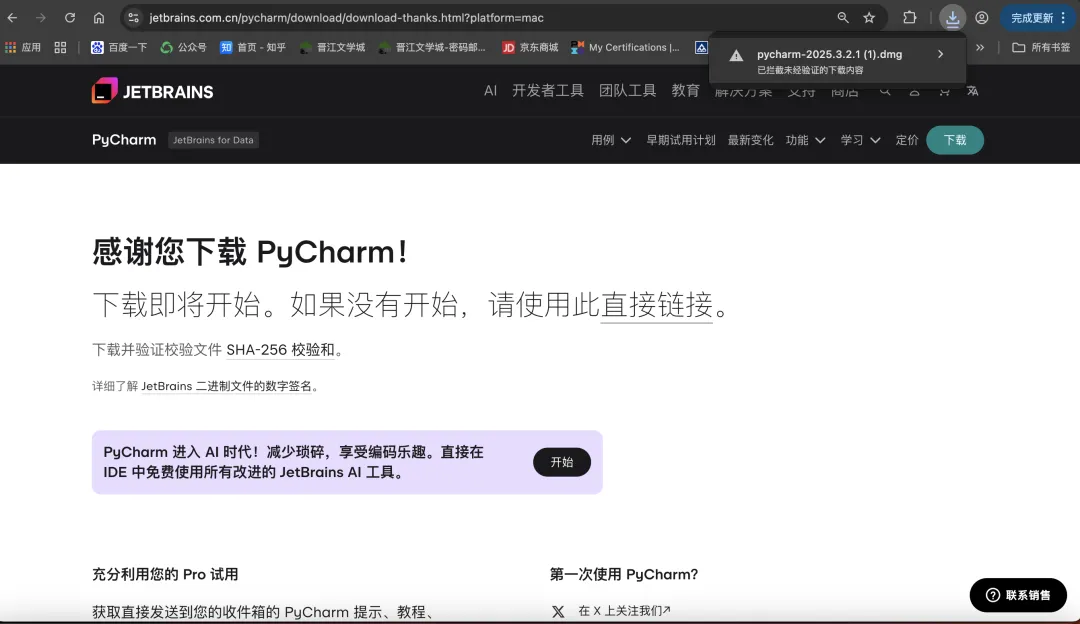The image size is (1080, 624).
Task: Click the address bar URL
Action: pos(346,18)
